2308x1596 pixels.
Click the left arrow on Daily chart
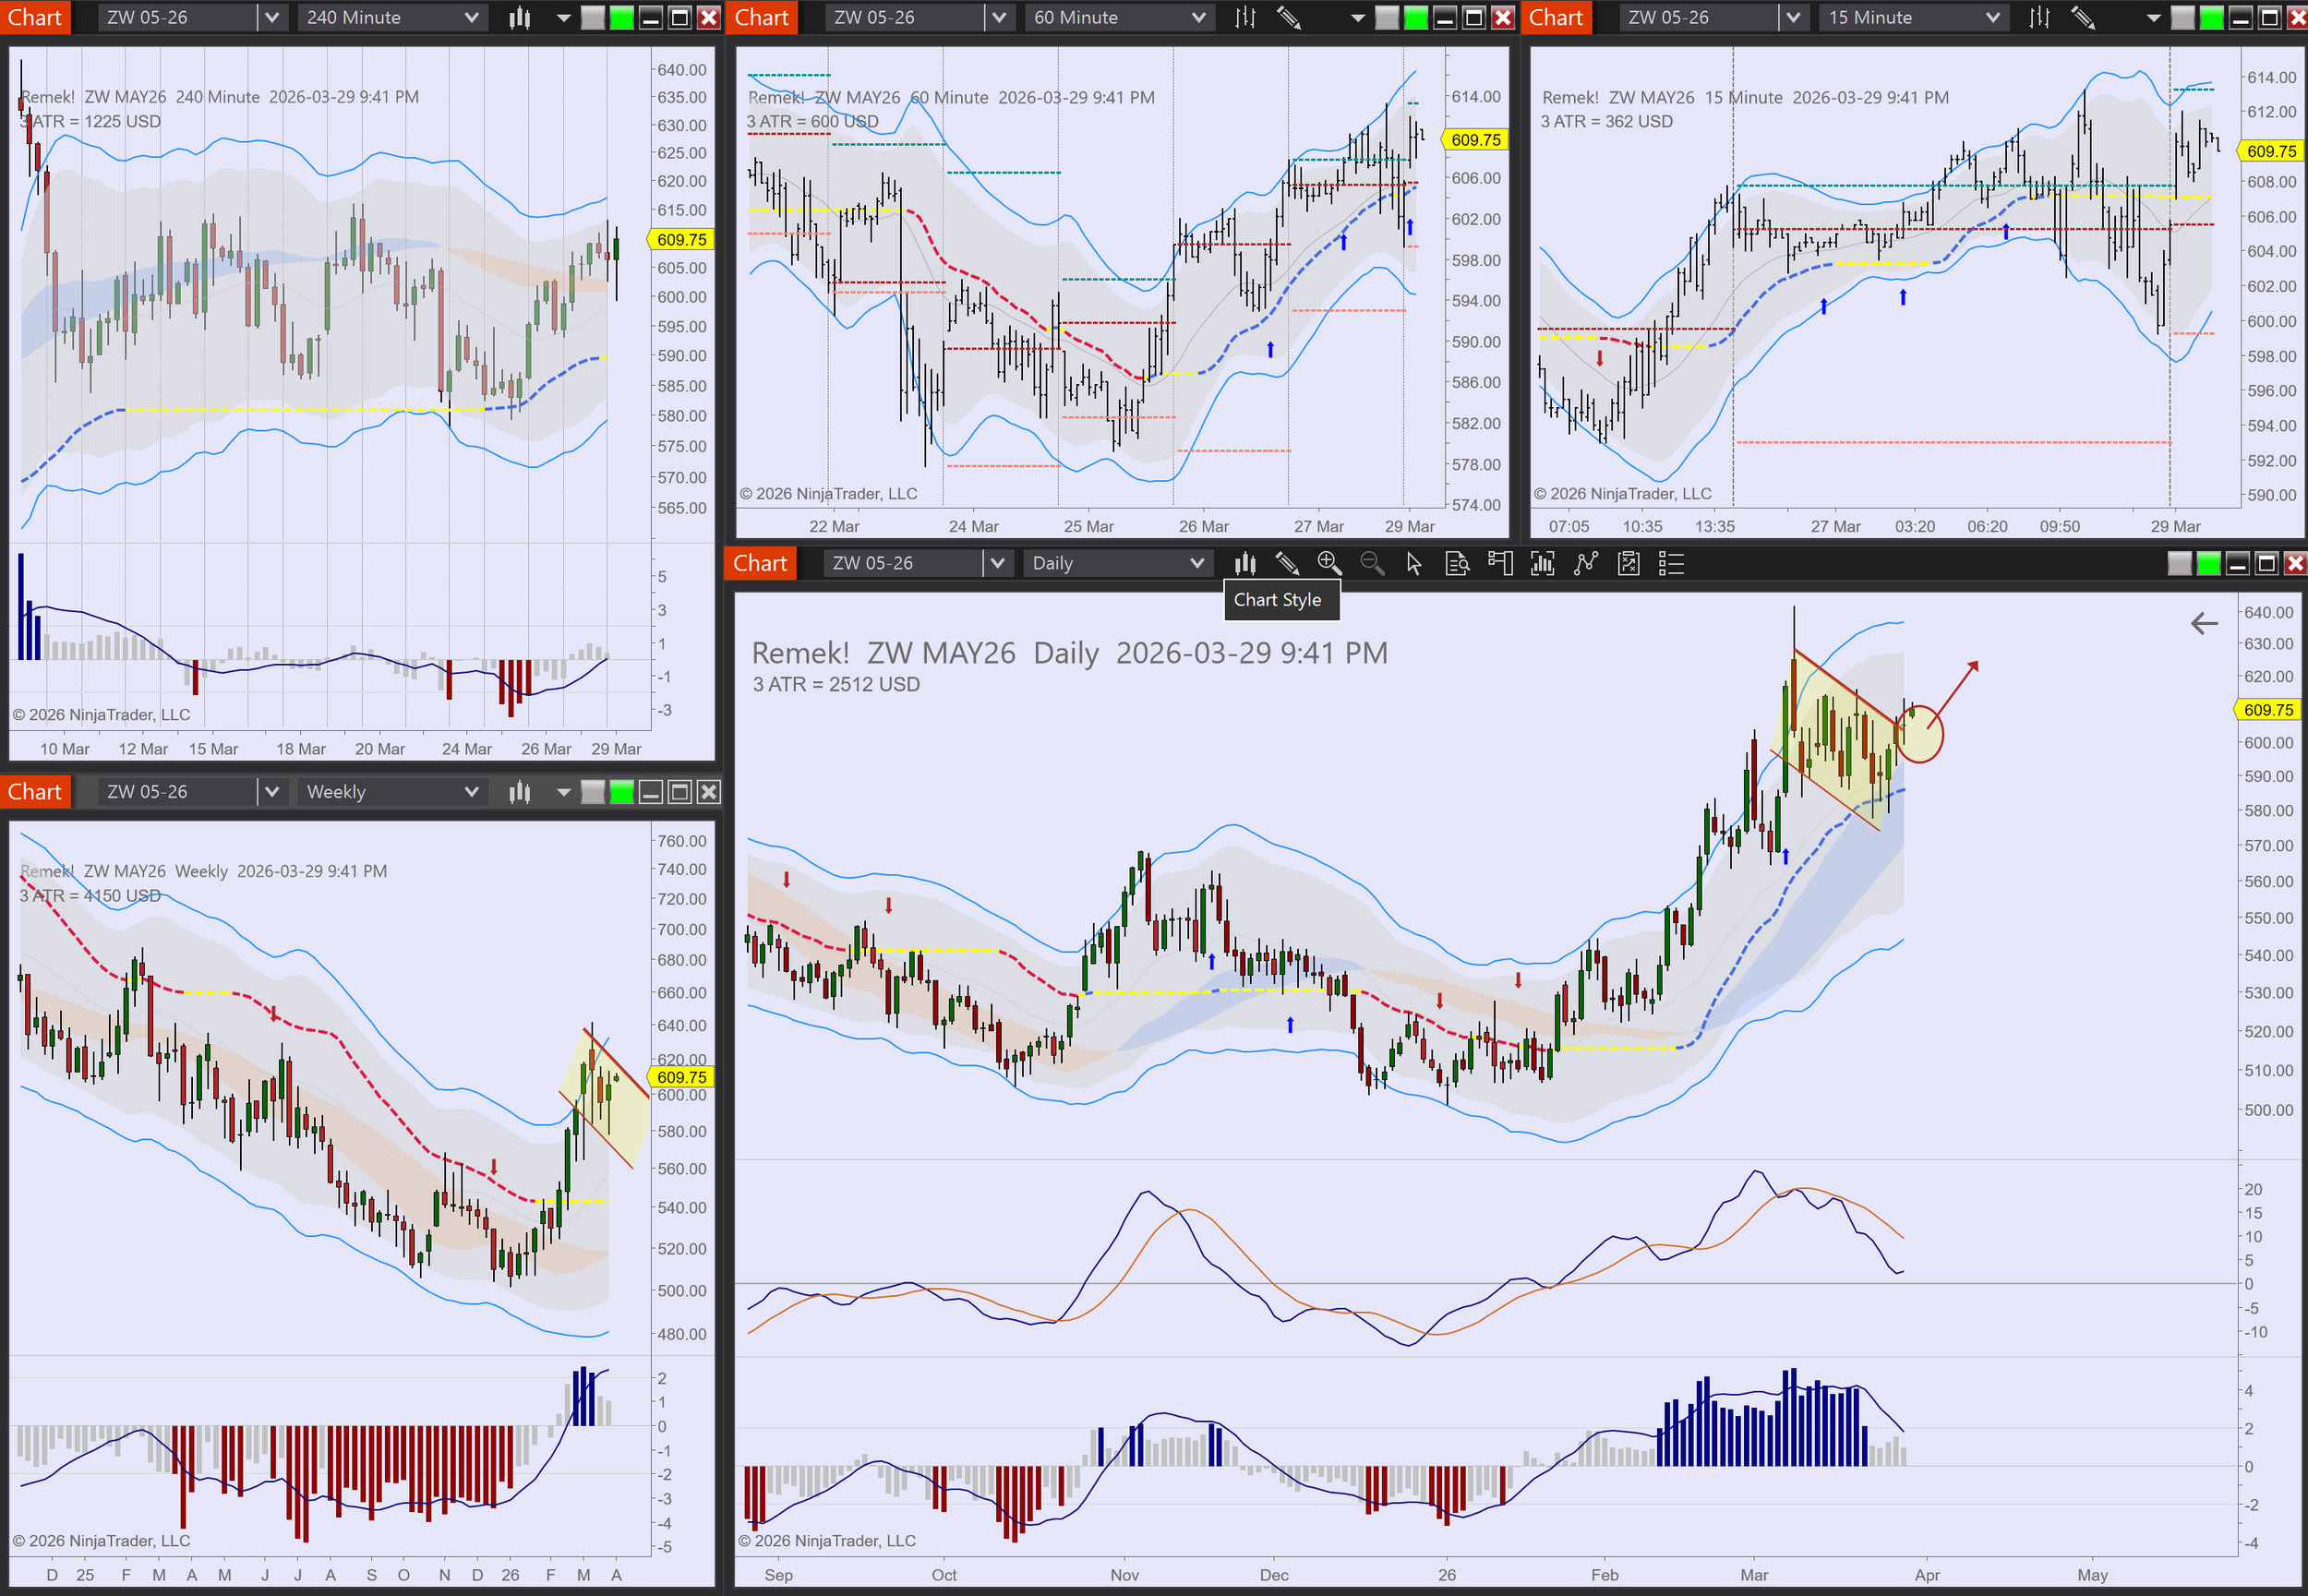(2204, 624)
